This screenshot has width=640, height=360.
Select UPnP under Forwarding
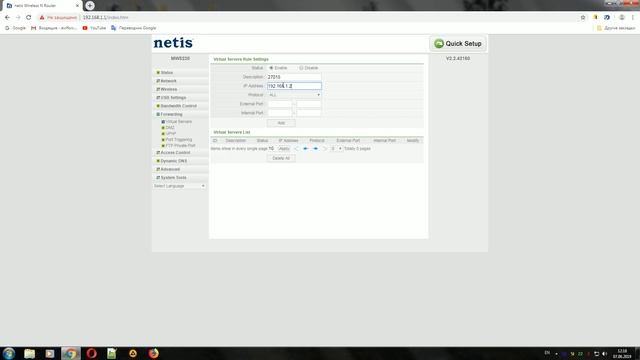tap(171, 133)
